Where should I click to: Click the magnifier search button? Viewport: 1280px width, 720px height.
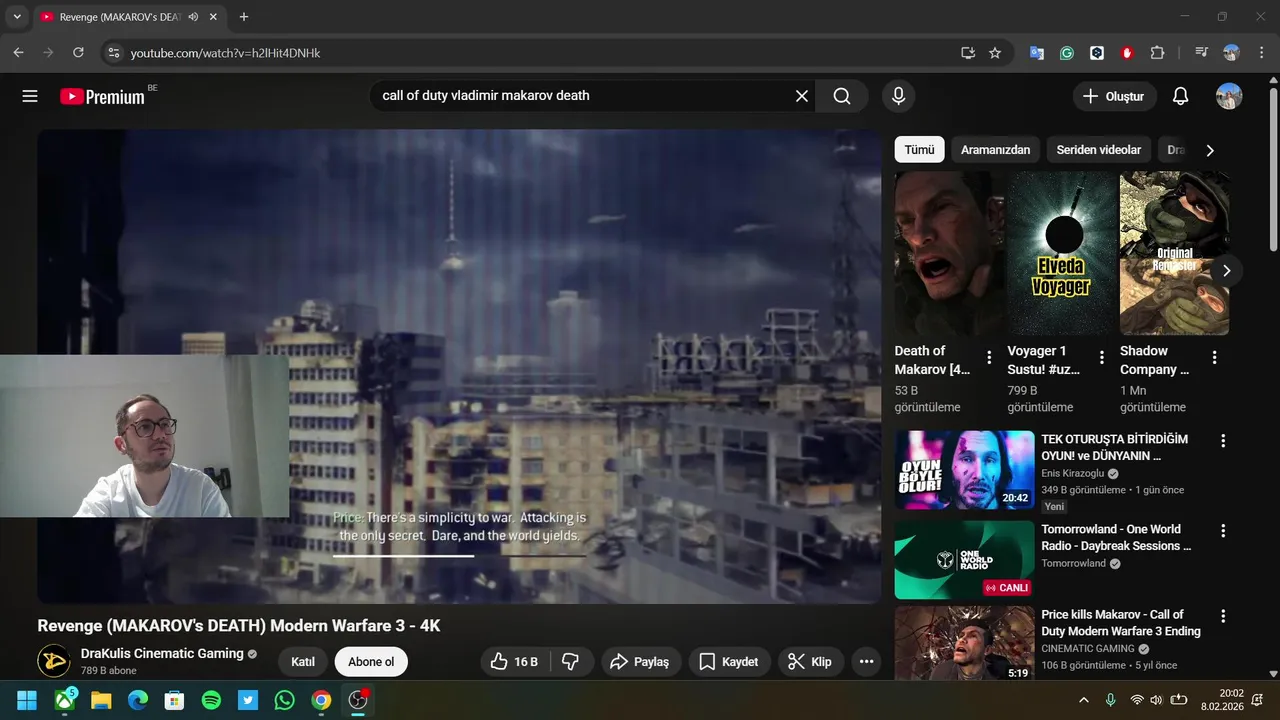[842, 96]
